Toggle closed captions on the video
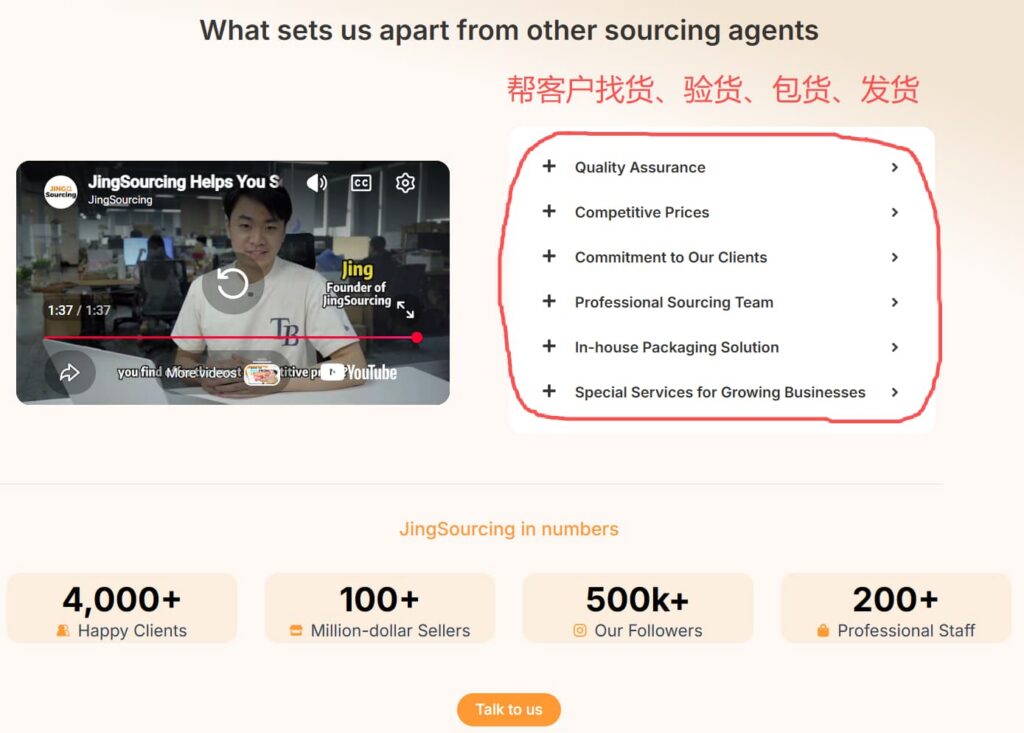Viewport: 1024px width, 733px height. pos(361,183)
